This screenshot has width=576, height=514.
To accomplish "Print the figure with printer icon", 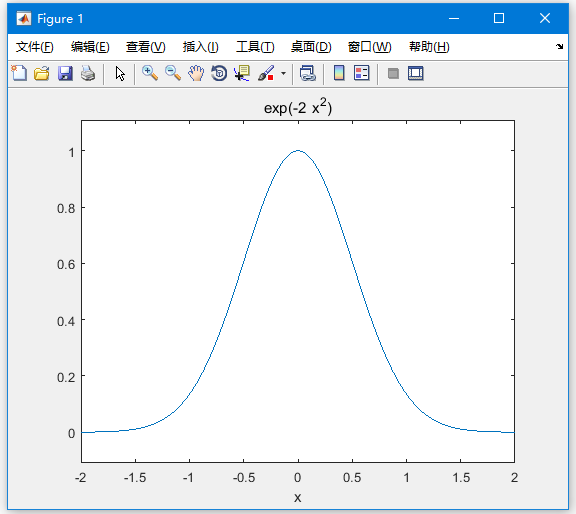I will [88, 73].
